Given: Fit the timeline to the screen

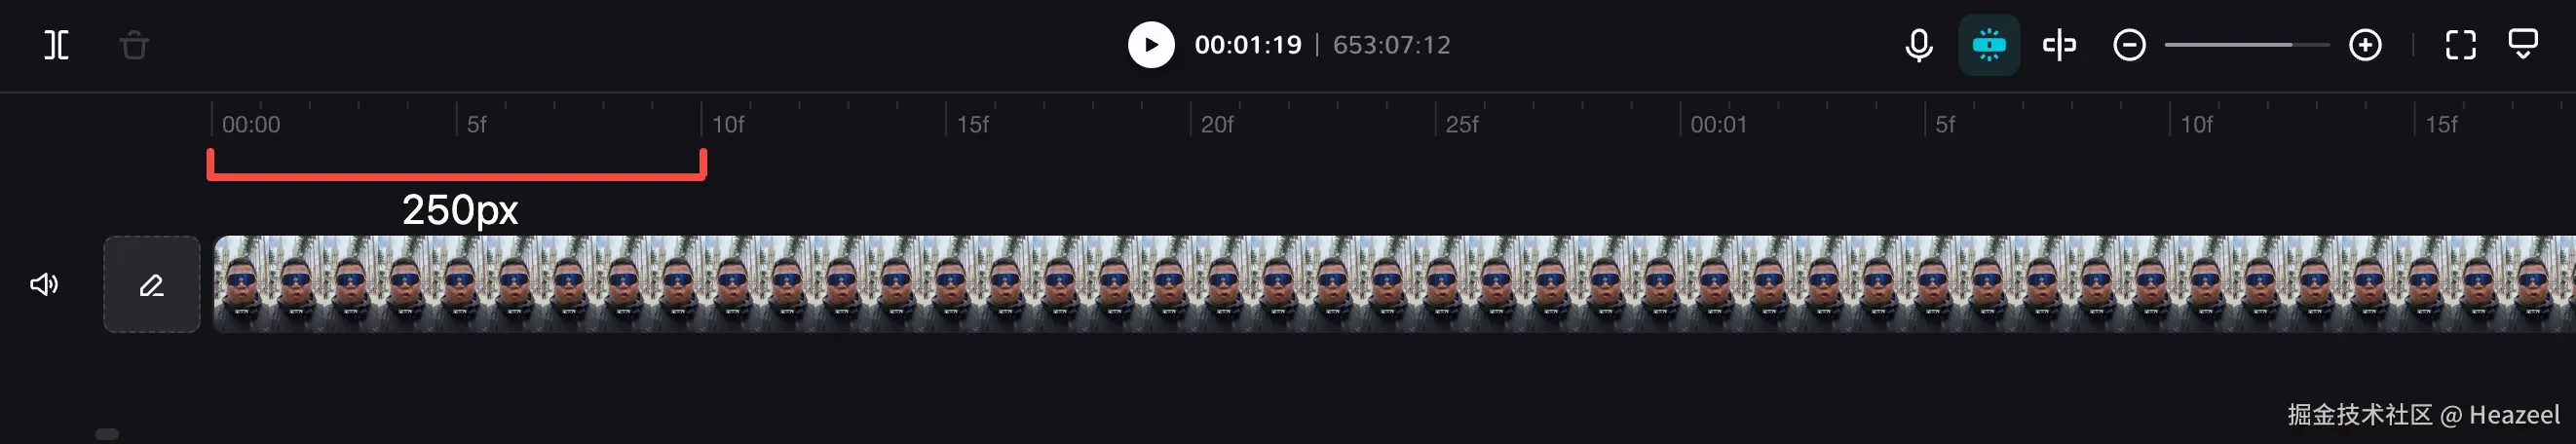Looking at the screenshot, I should click(2460, 45).
